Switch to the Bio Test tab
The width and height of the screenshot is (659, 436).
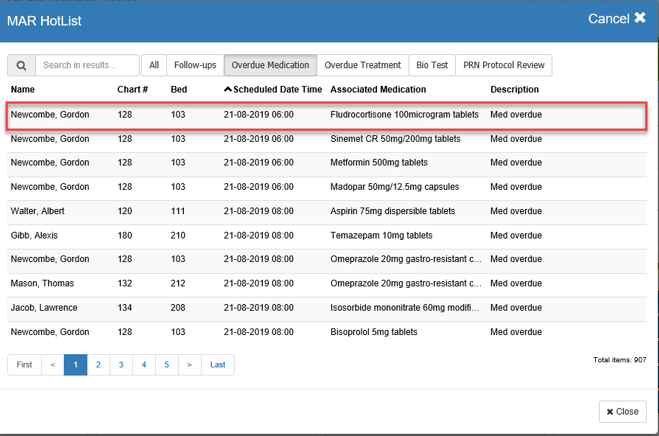pyautogui.click(x=432, y=66)
